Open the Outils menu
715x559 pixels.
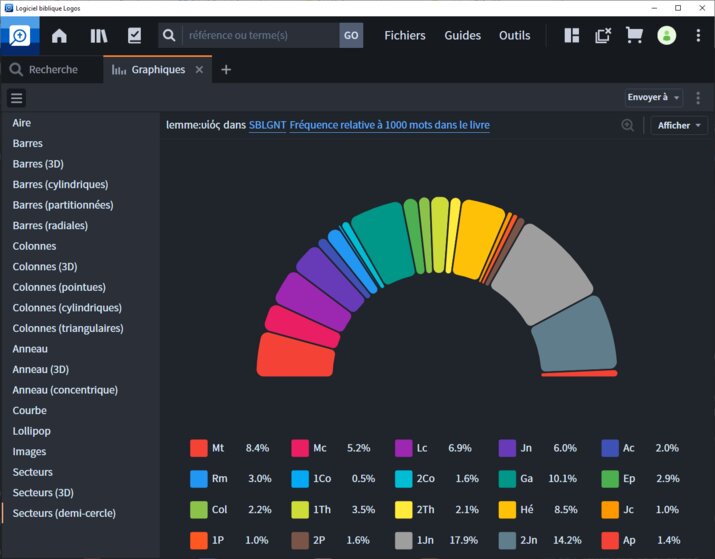click(x=514, y=36)
